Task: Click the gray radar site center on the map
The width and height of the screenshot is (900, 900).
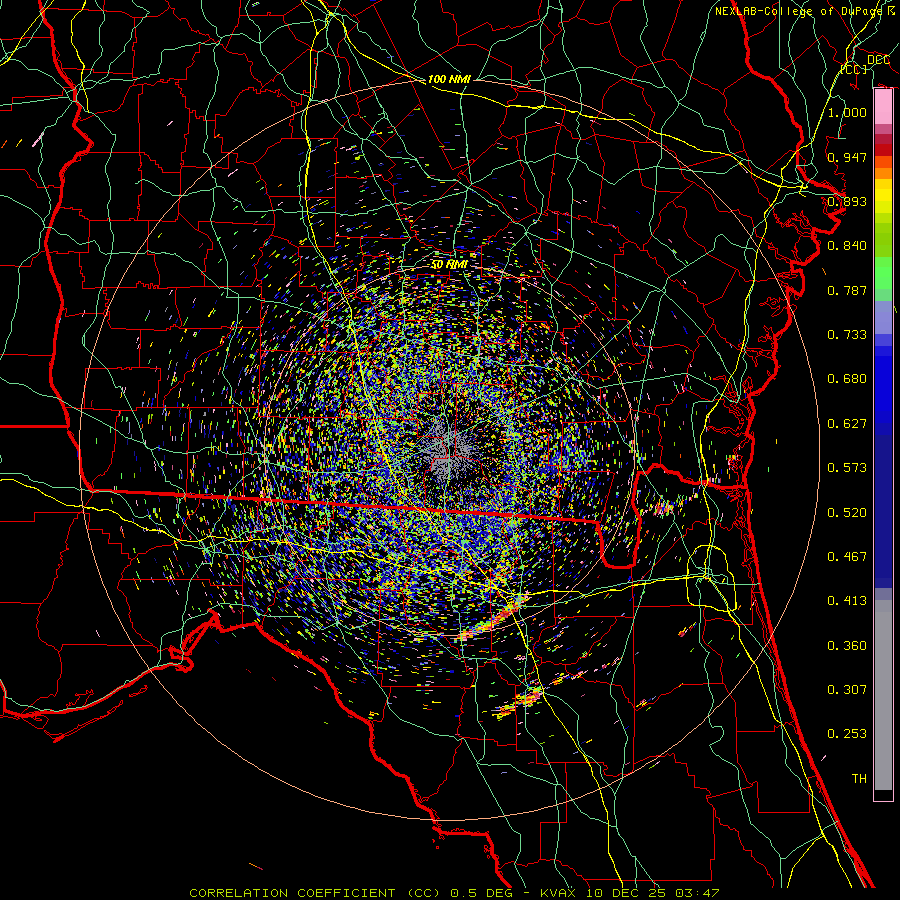Action: click(x=449, y=450)
